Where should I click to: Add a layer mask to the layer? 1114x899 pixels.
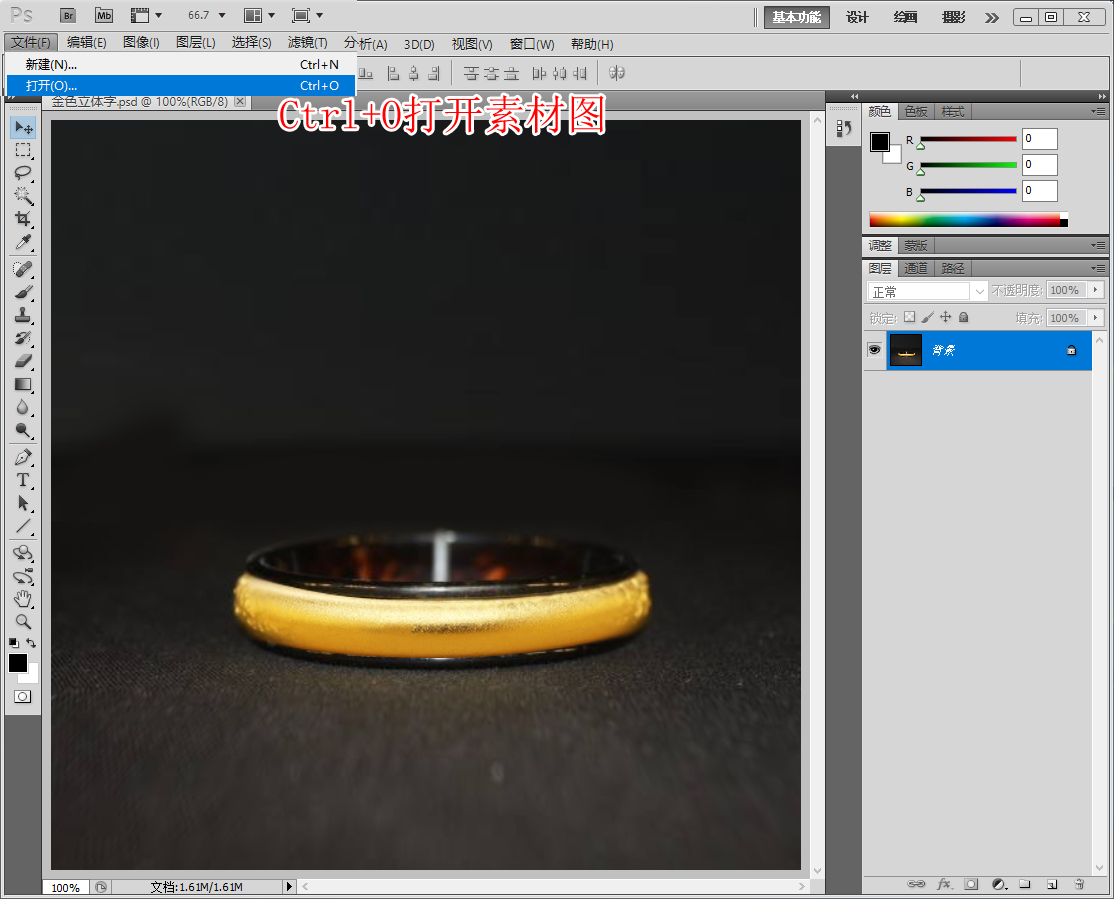point(971,884)
